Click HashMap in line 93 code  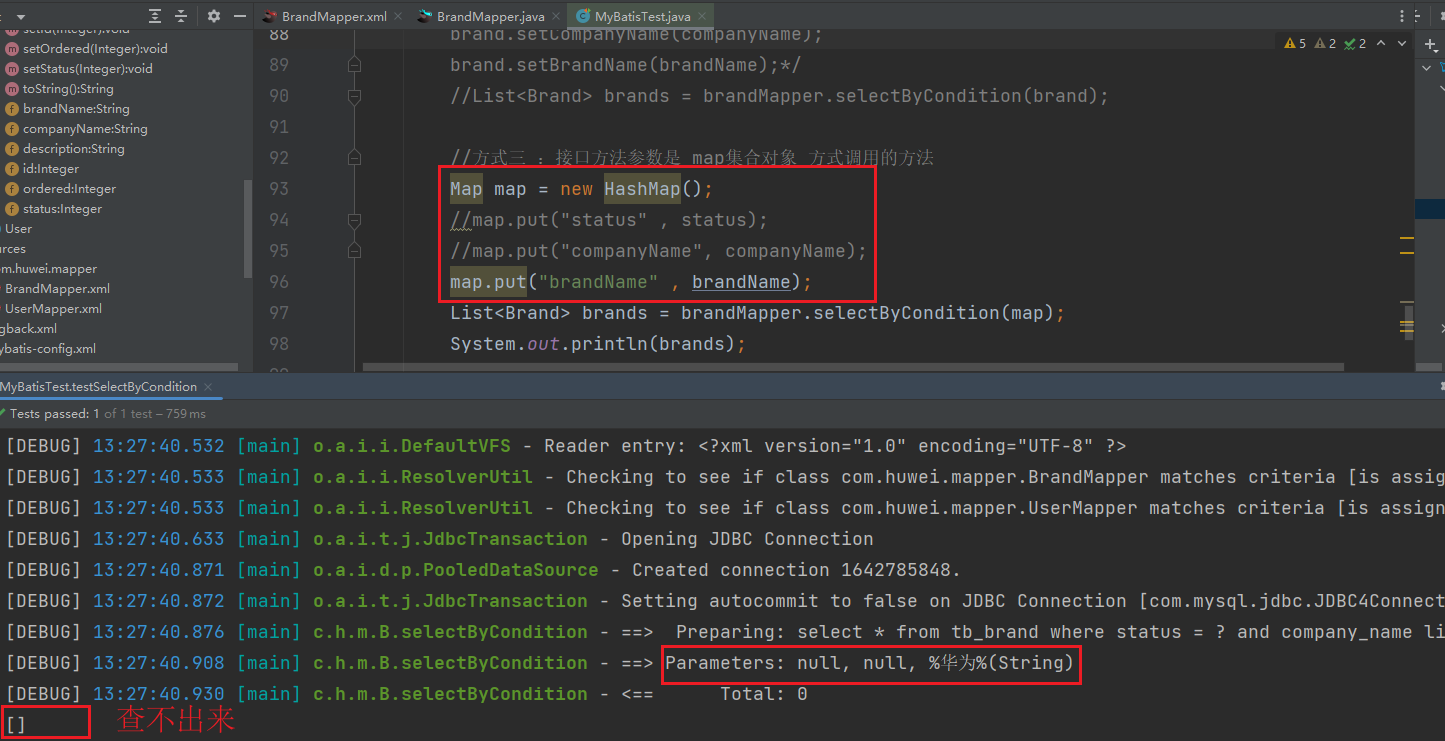tap(642, 189)
